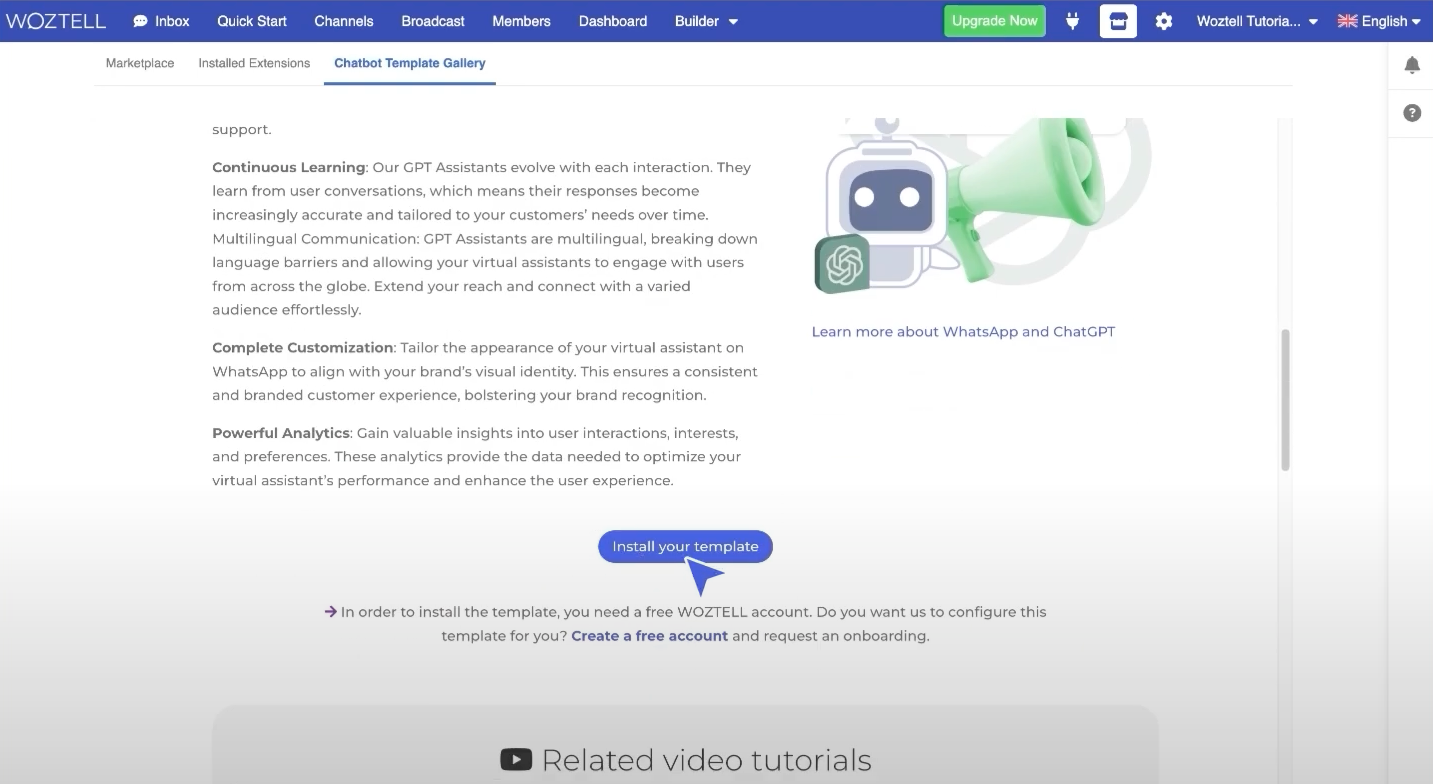
Task: Click the page vertical scrollbar thumb
Action: point(1285,400)
